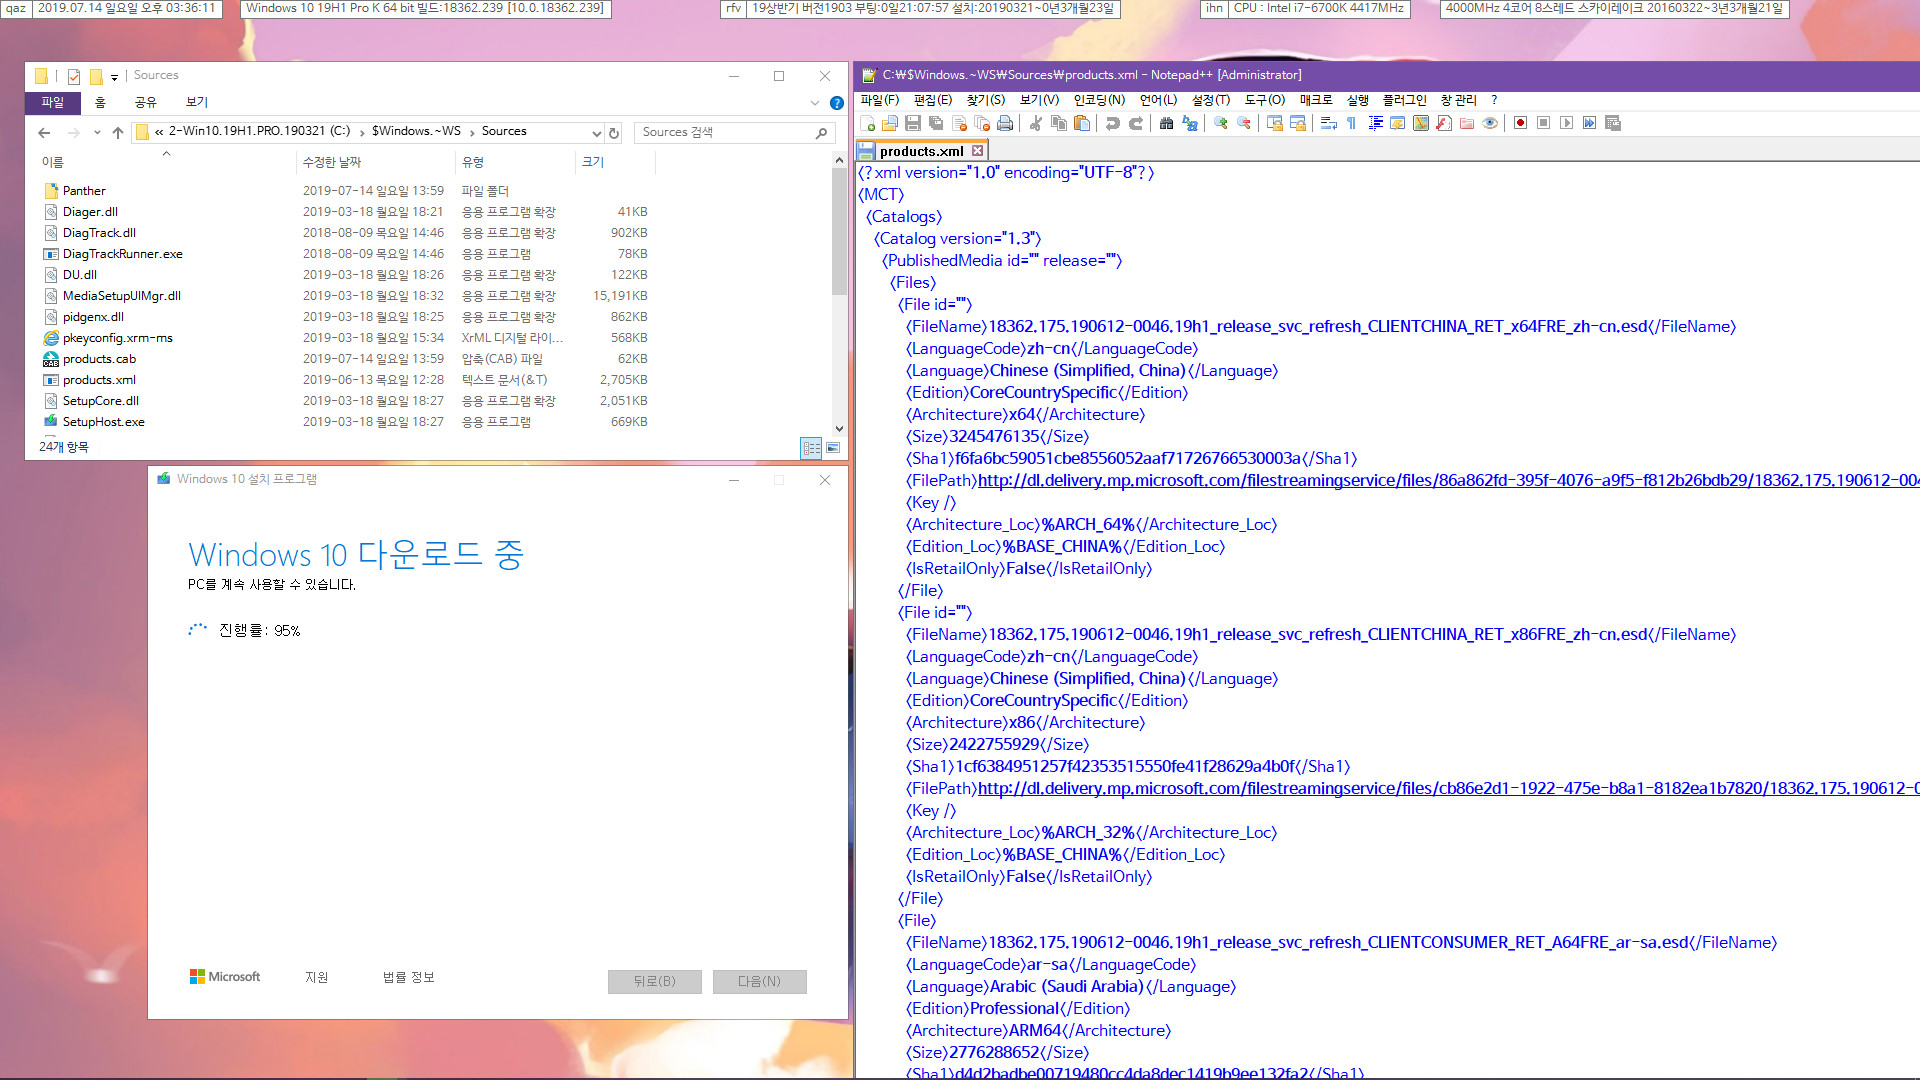Switch Explorer to details view toggle
1920x1080 pixels.
(x=811, y=448)
